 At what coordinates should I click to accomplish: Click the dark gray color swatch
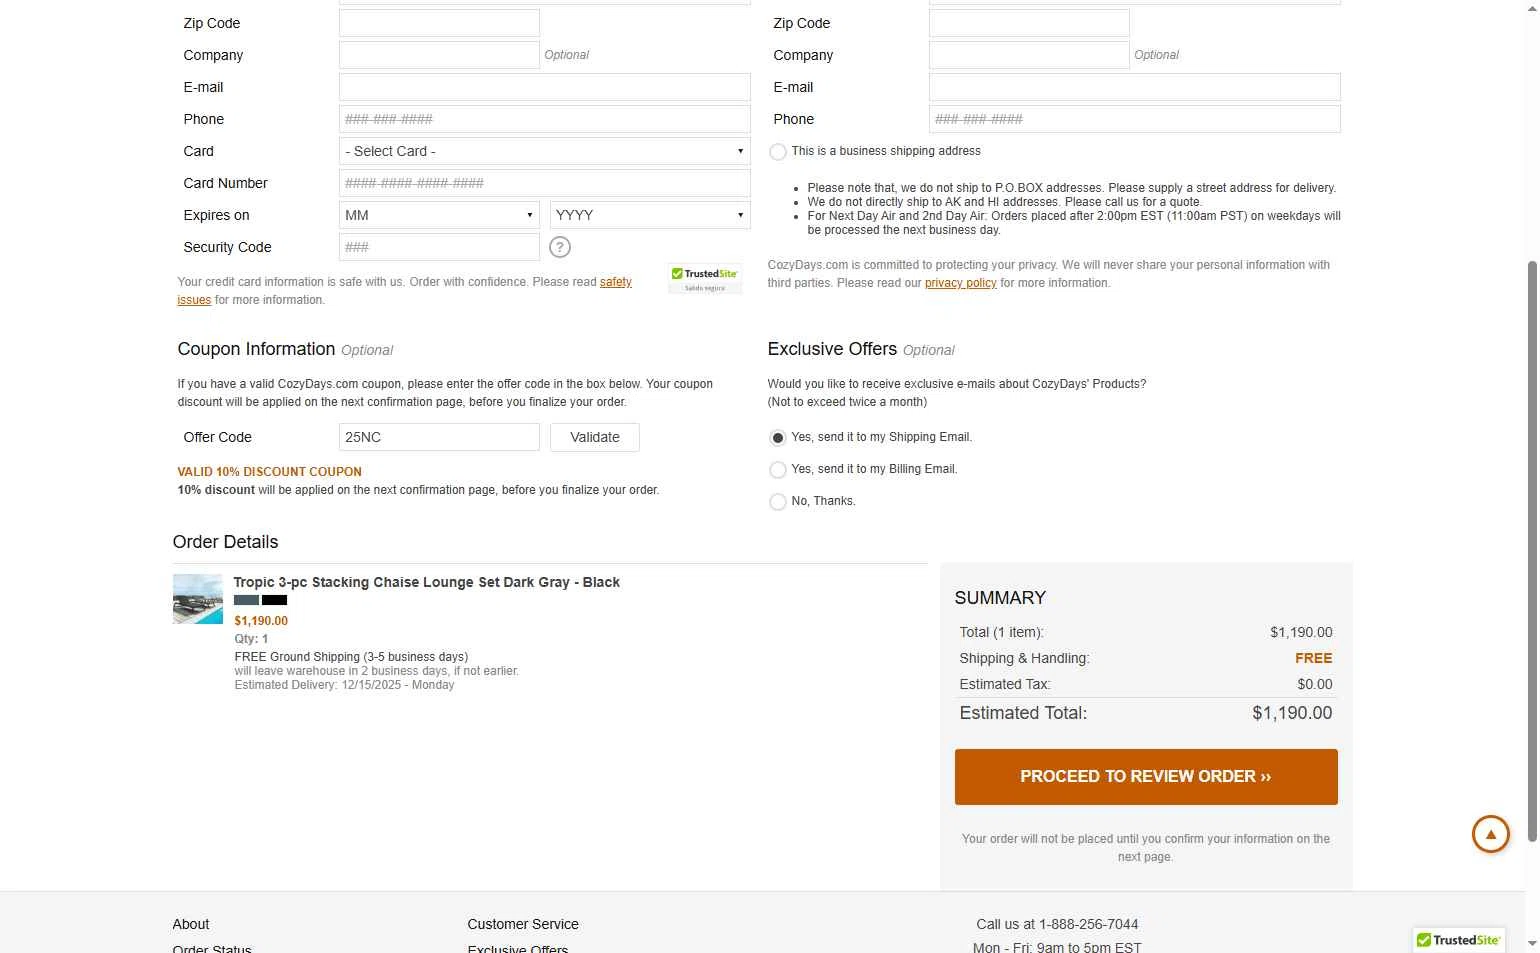click(x=246, y=600)
